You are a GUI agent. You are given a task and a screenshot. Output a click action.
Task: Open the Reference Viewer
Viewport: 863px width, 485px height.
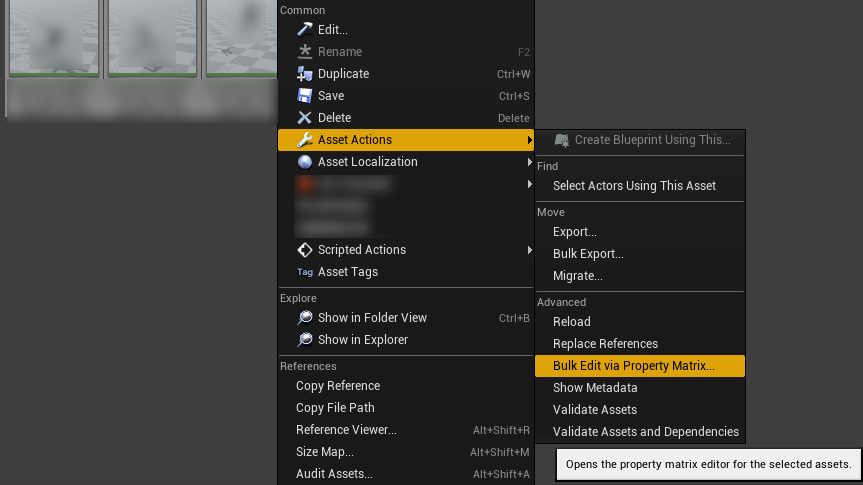click(346, 430)
